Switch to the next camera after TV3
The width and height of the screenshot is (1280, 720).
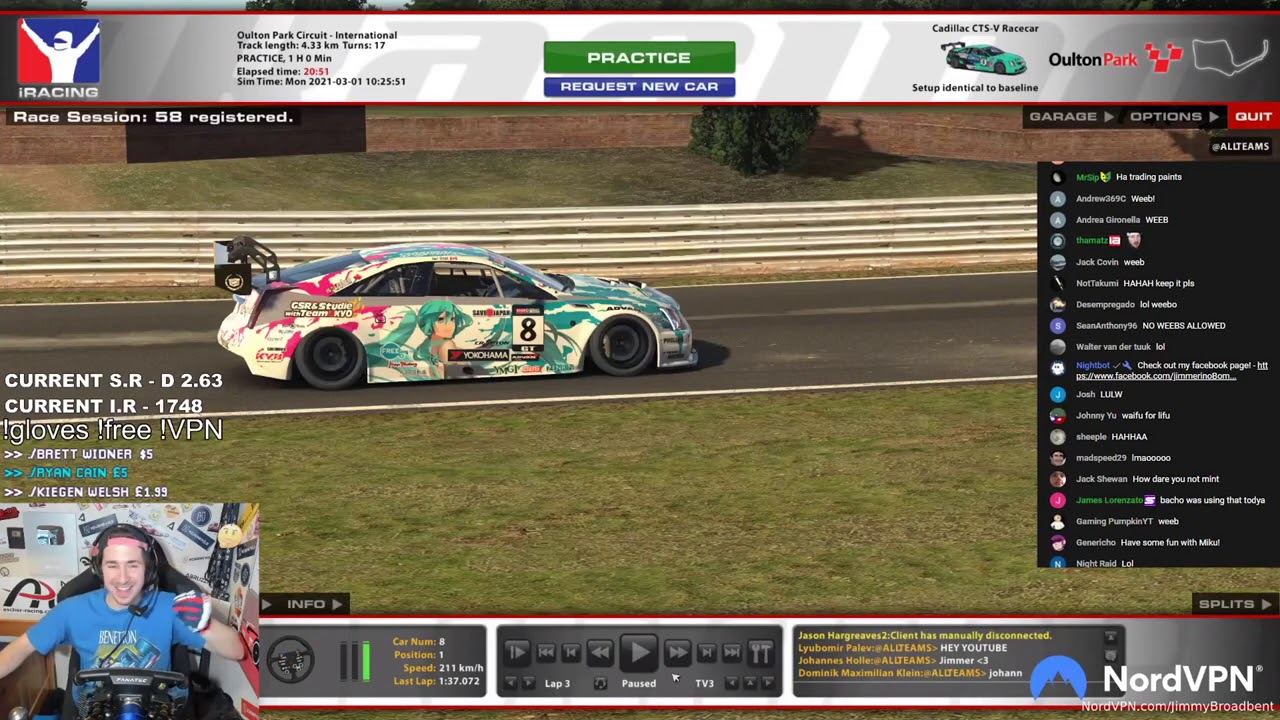point(768,683)
